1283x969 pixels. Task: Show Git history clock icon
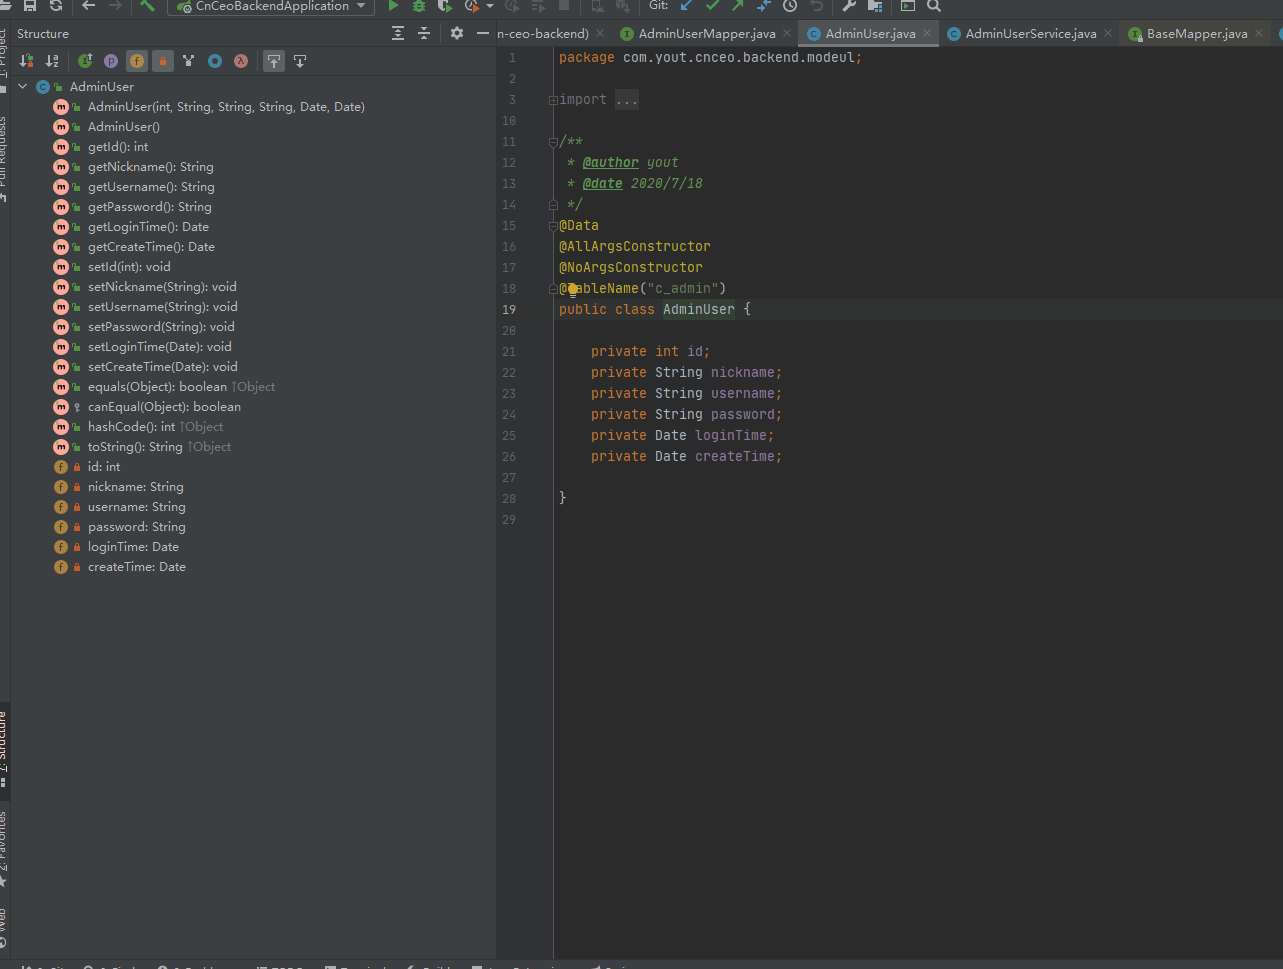pos(790,6)
